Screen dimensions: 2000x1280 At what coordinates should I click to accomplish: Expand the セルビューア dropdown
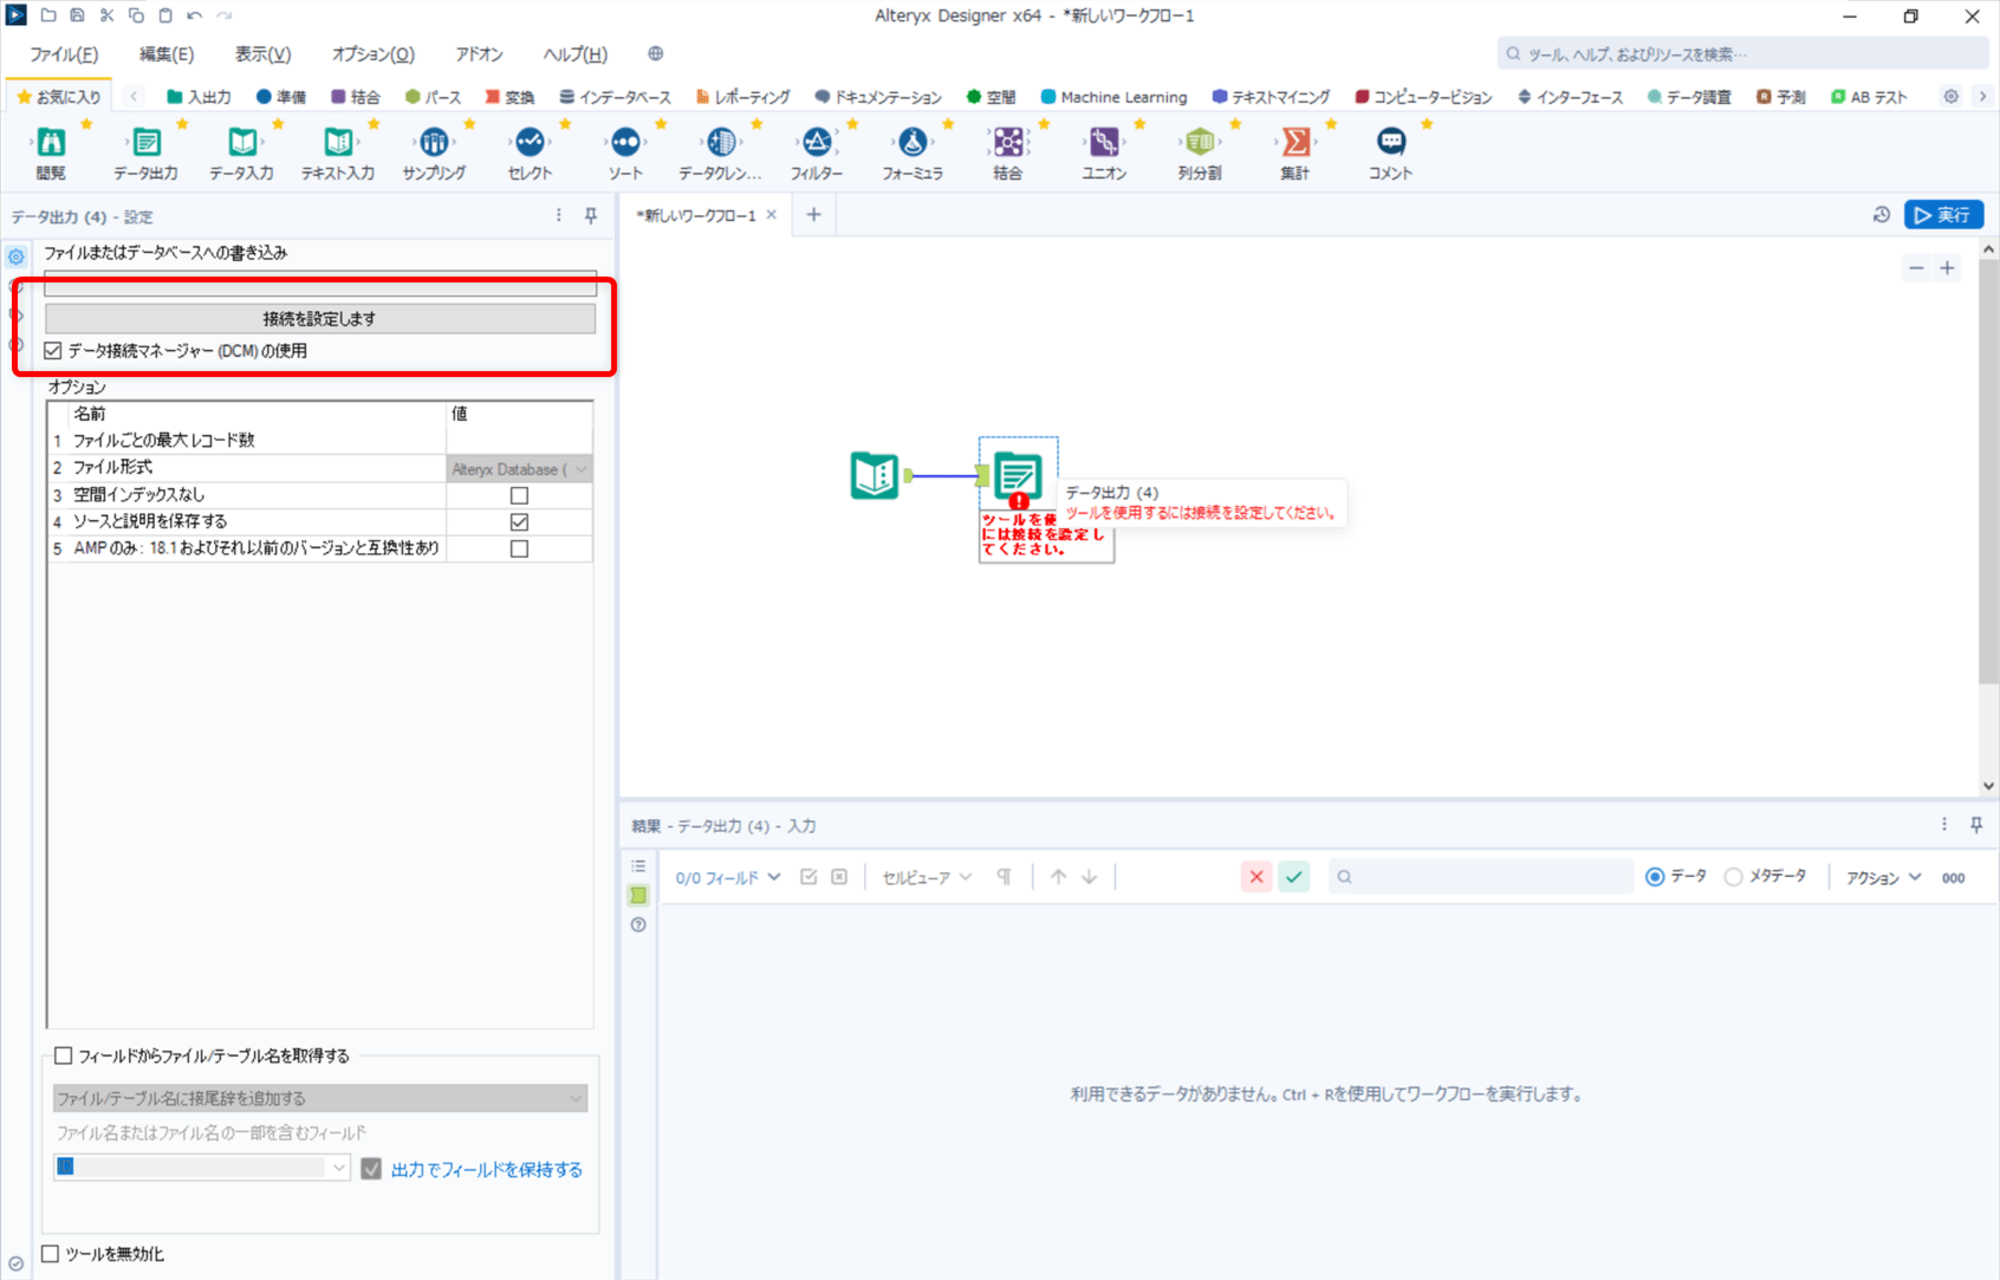point(926,878)
